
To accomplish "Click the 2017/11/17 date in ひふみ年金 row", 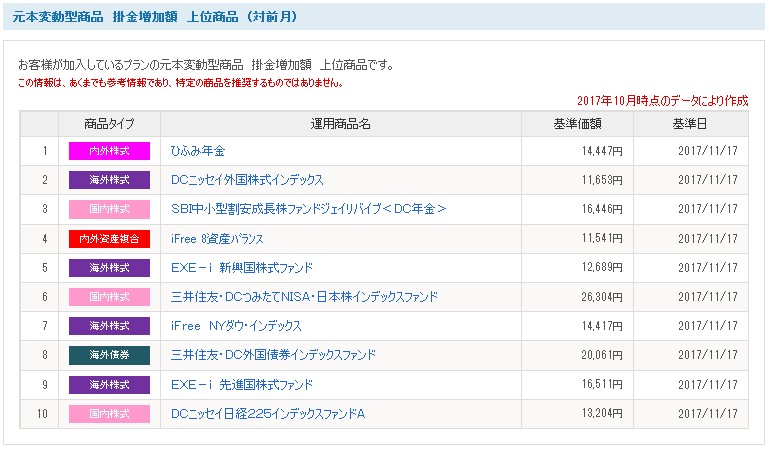I will [x=708, y=151].
